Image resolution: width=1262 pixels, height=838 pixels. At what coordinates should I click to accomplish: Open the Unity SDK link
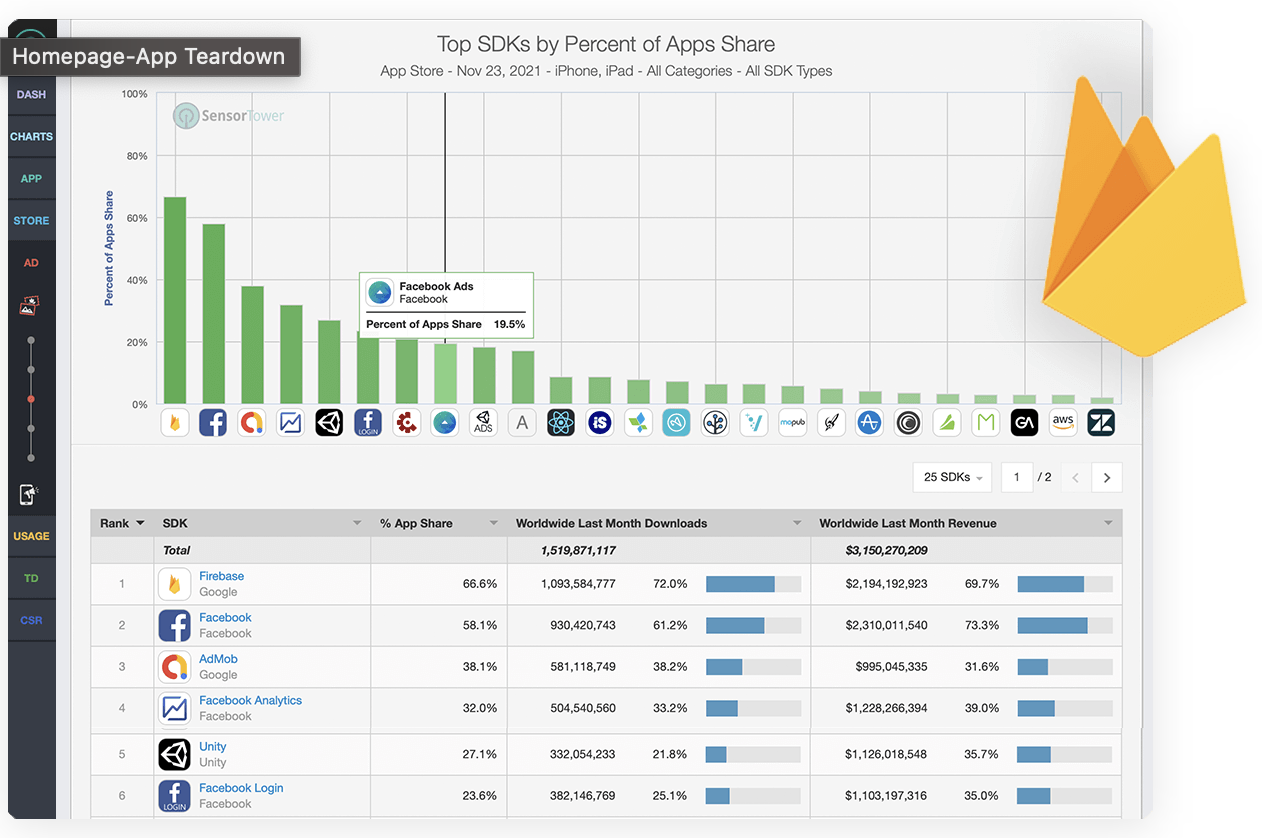pyautogui.click(x=212, y=746)
